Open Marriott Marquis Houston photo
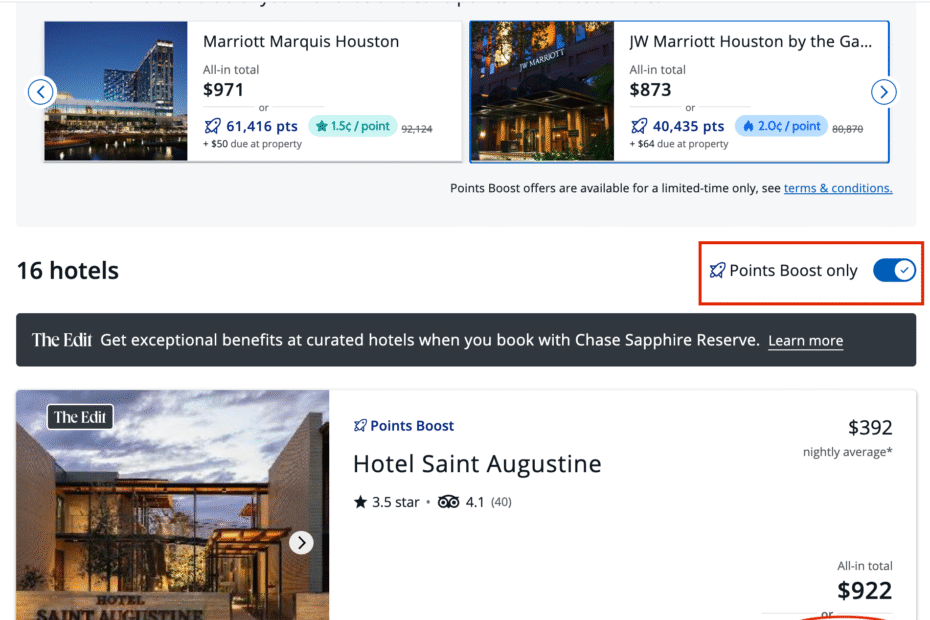Viewport: 930px width, 620px height. click(116, 91)
